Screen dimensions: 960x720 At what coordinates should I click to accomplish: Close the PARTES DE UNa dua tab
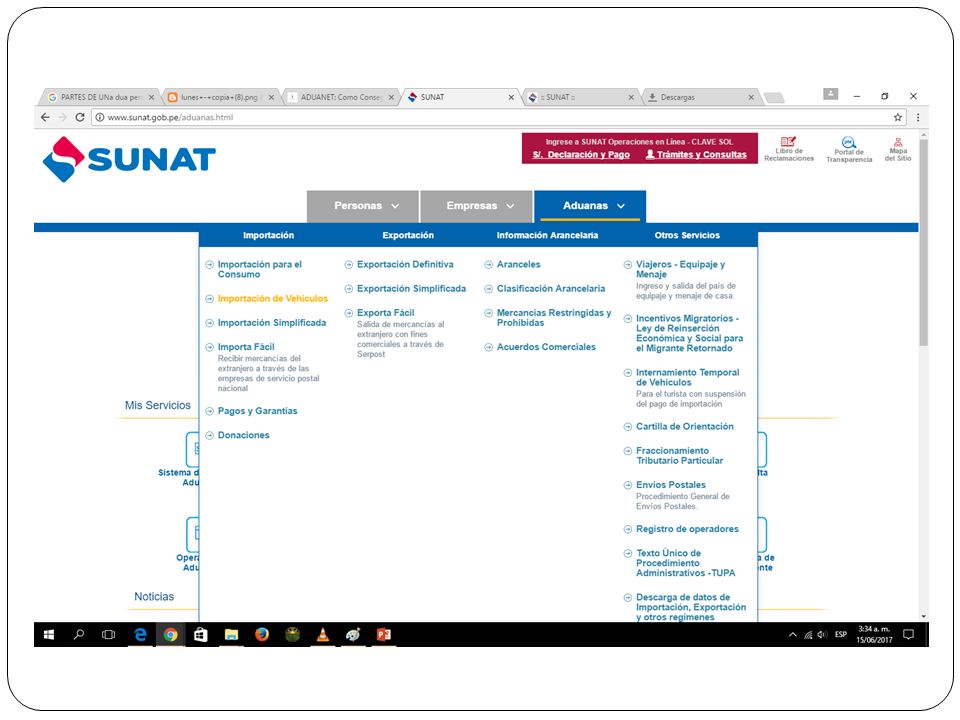151,97
